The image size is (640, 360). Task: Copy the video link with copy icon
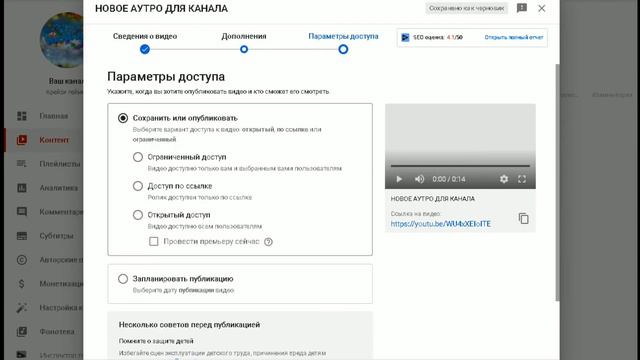pos(523,218)
